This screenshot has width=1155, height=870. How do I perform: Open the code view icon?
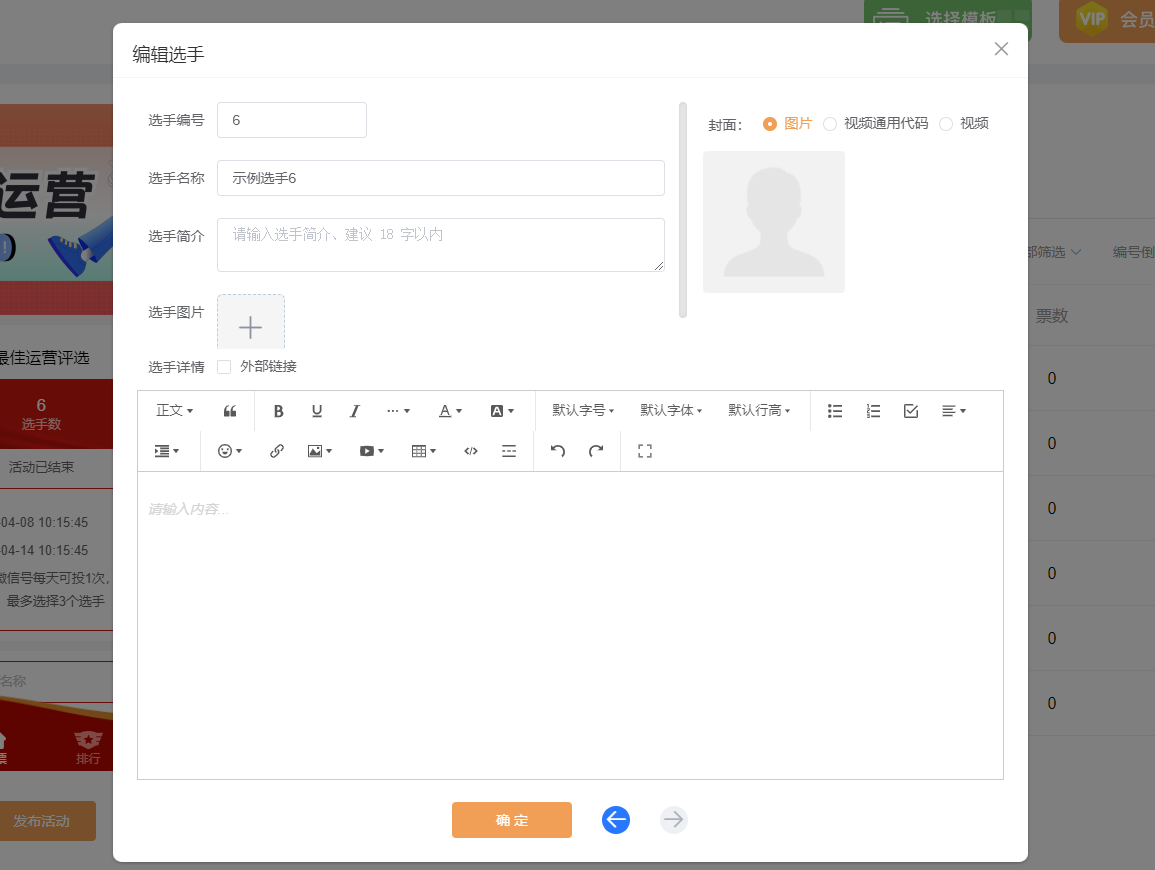tap(471, 451)
